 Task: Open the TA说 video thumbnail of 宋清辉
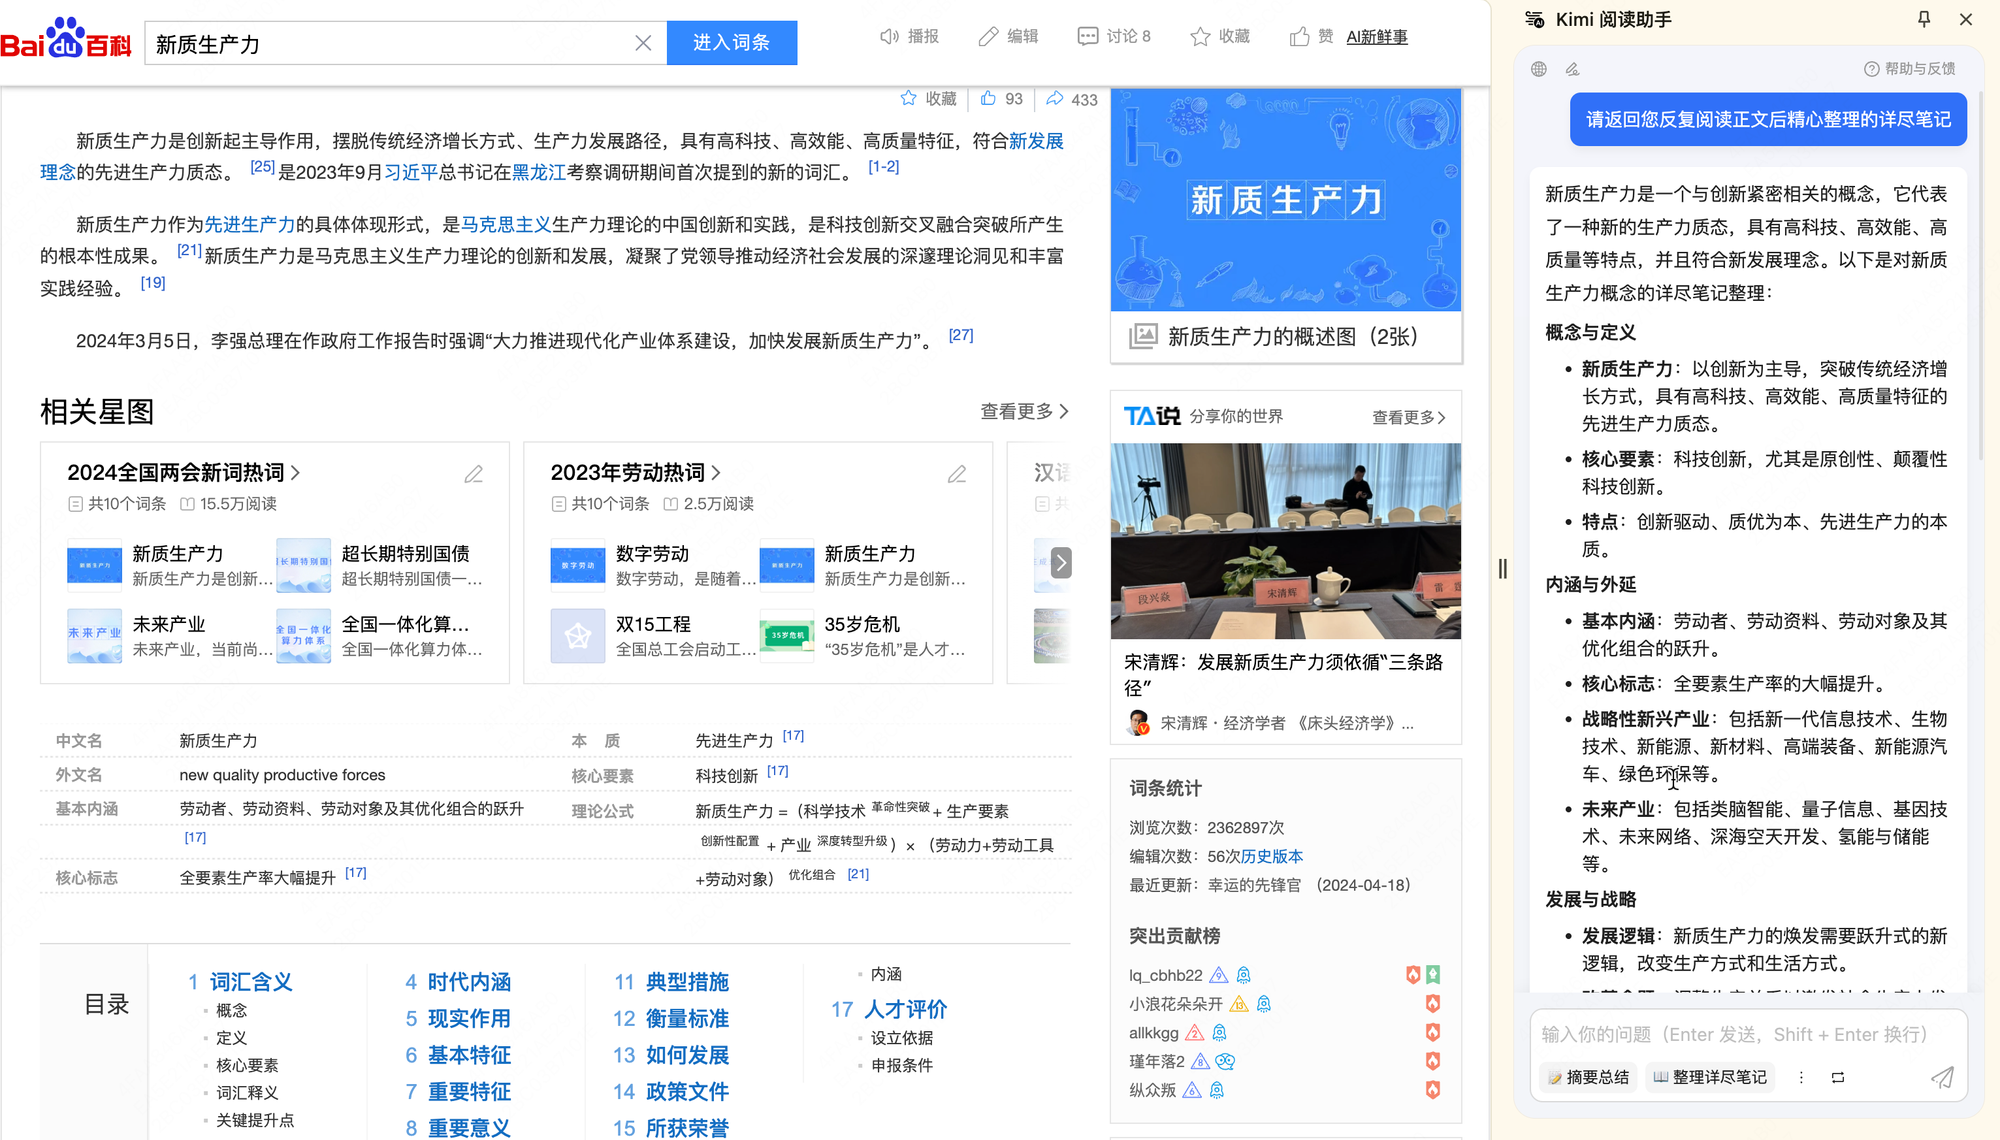click(1286, 541)
